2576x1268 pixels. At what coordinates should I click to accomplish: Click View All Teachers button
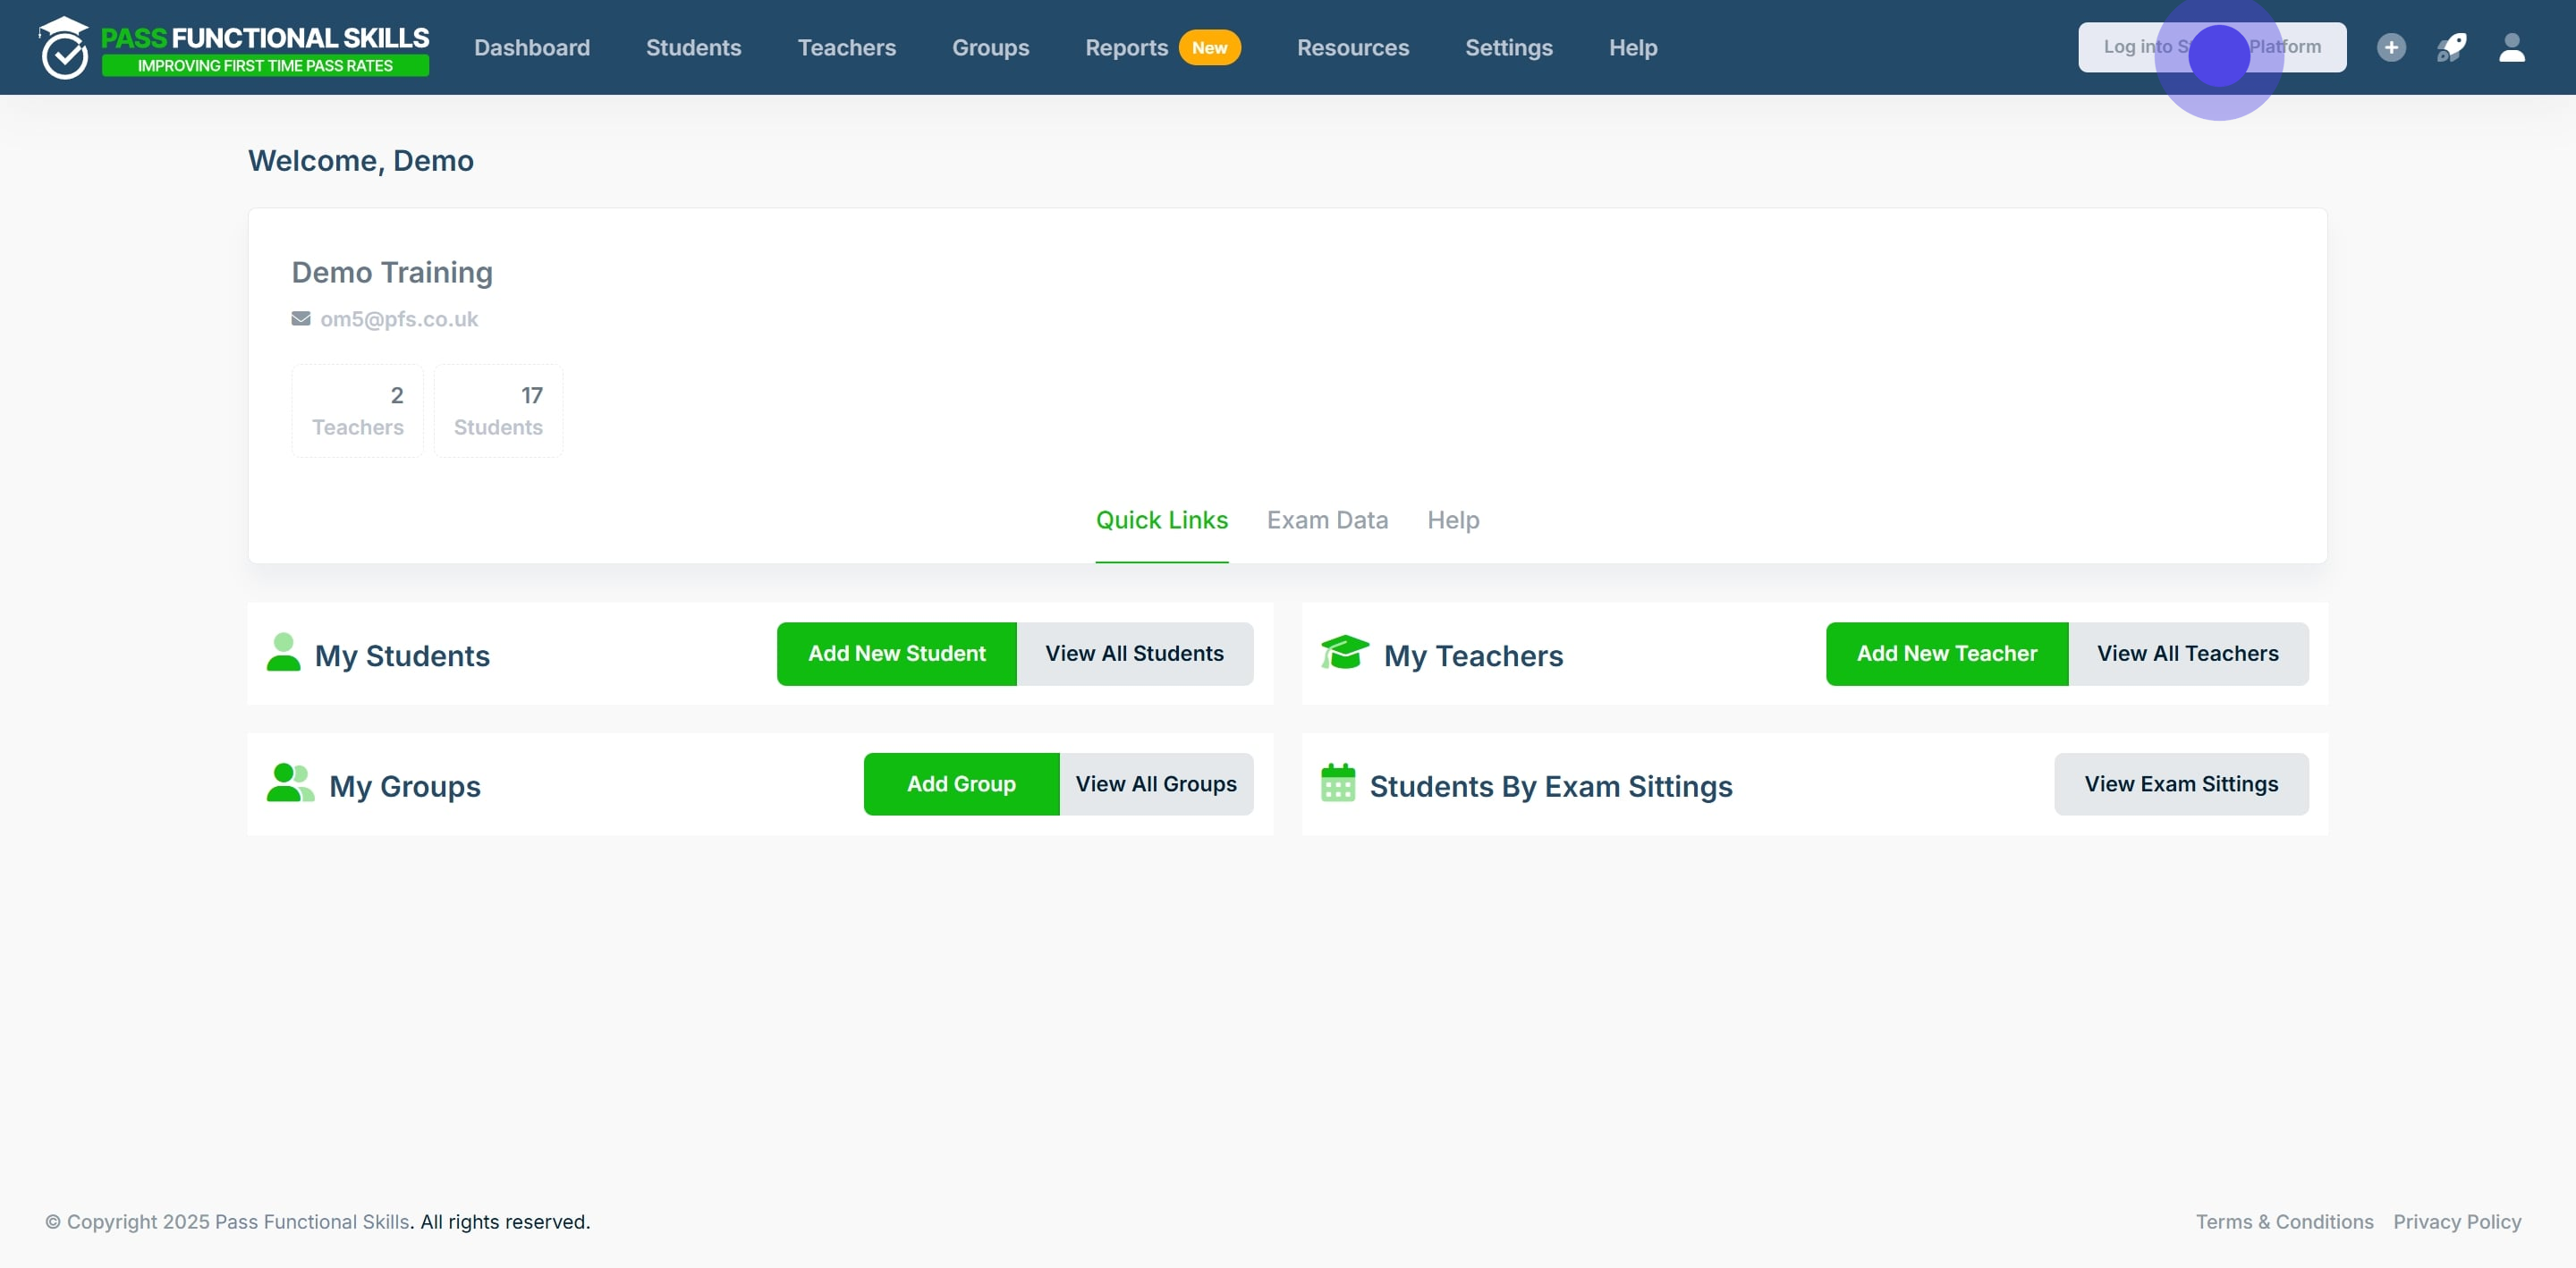click(x=2188, y=654)
